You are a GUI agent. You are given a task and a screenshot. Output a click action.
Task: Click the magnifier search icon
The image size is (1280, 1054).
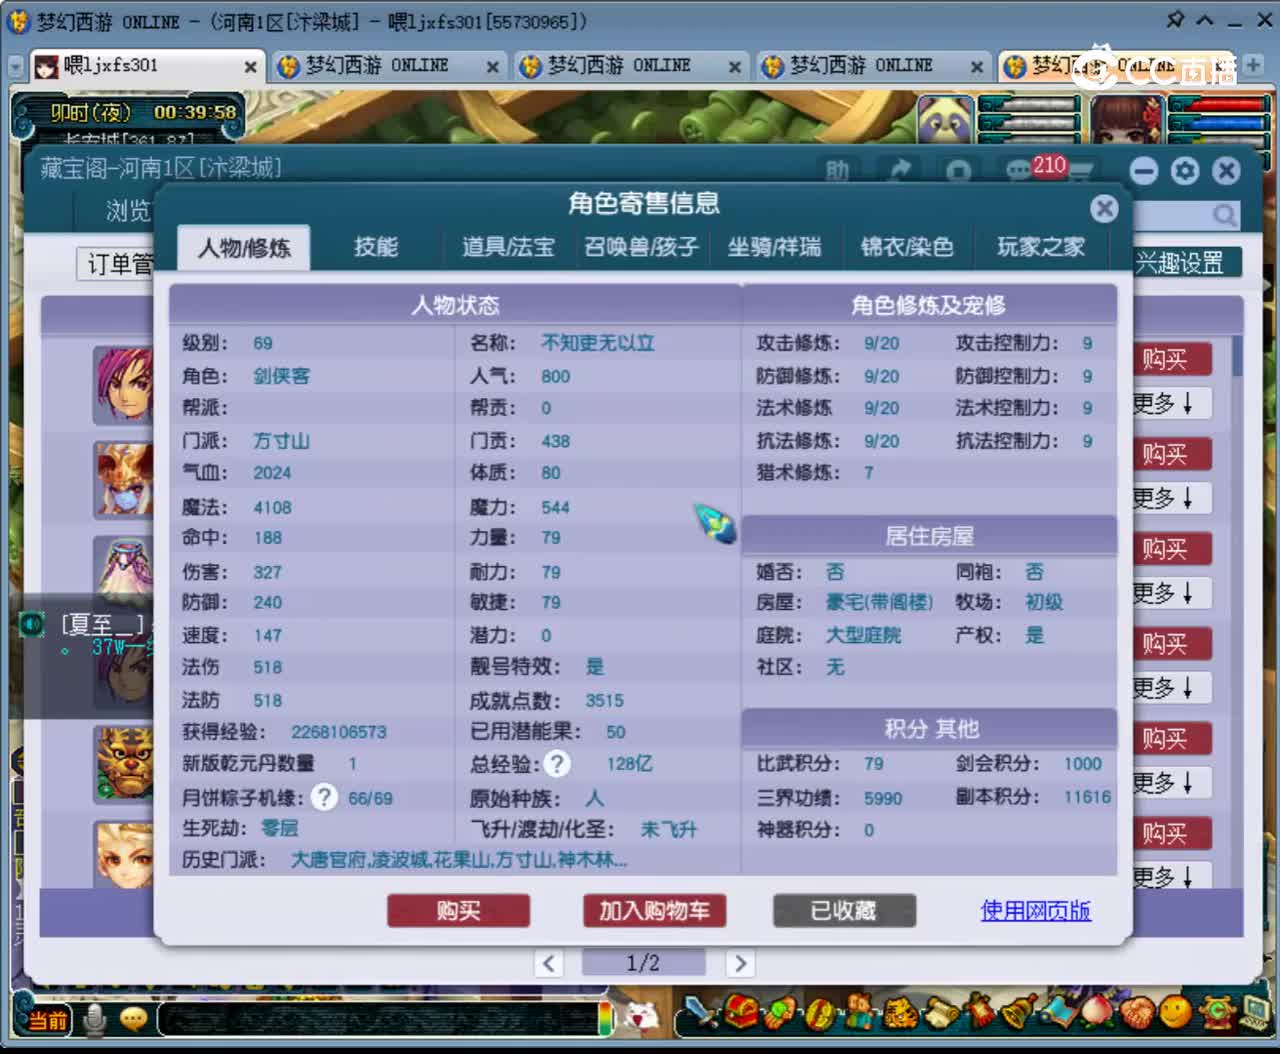(1224, 215)
